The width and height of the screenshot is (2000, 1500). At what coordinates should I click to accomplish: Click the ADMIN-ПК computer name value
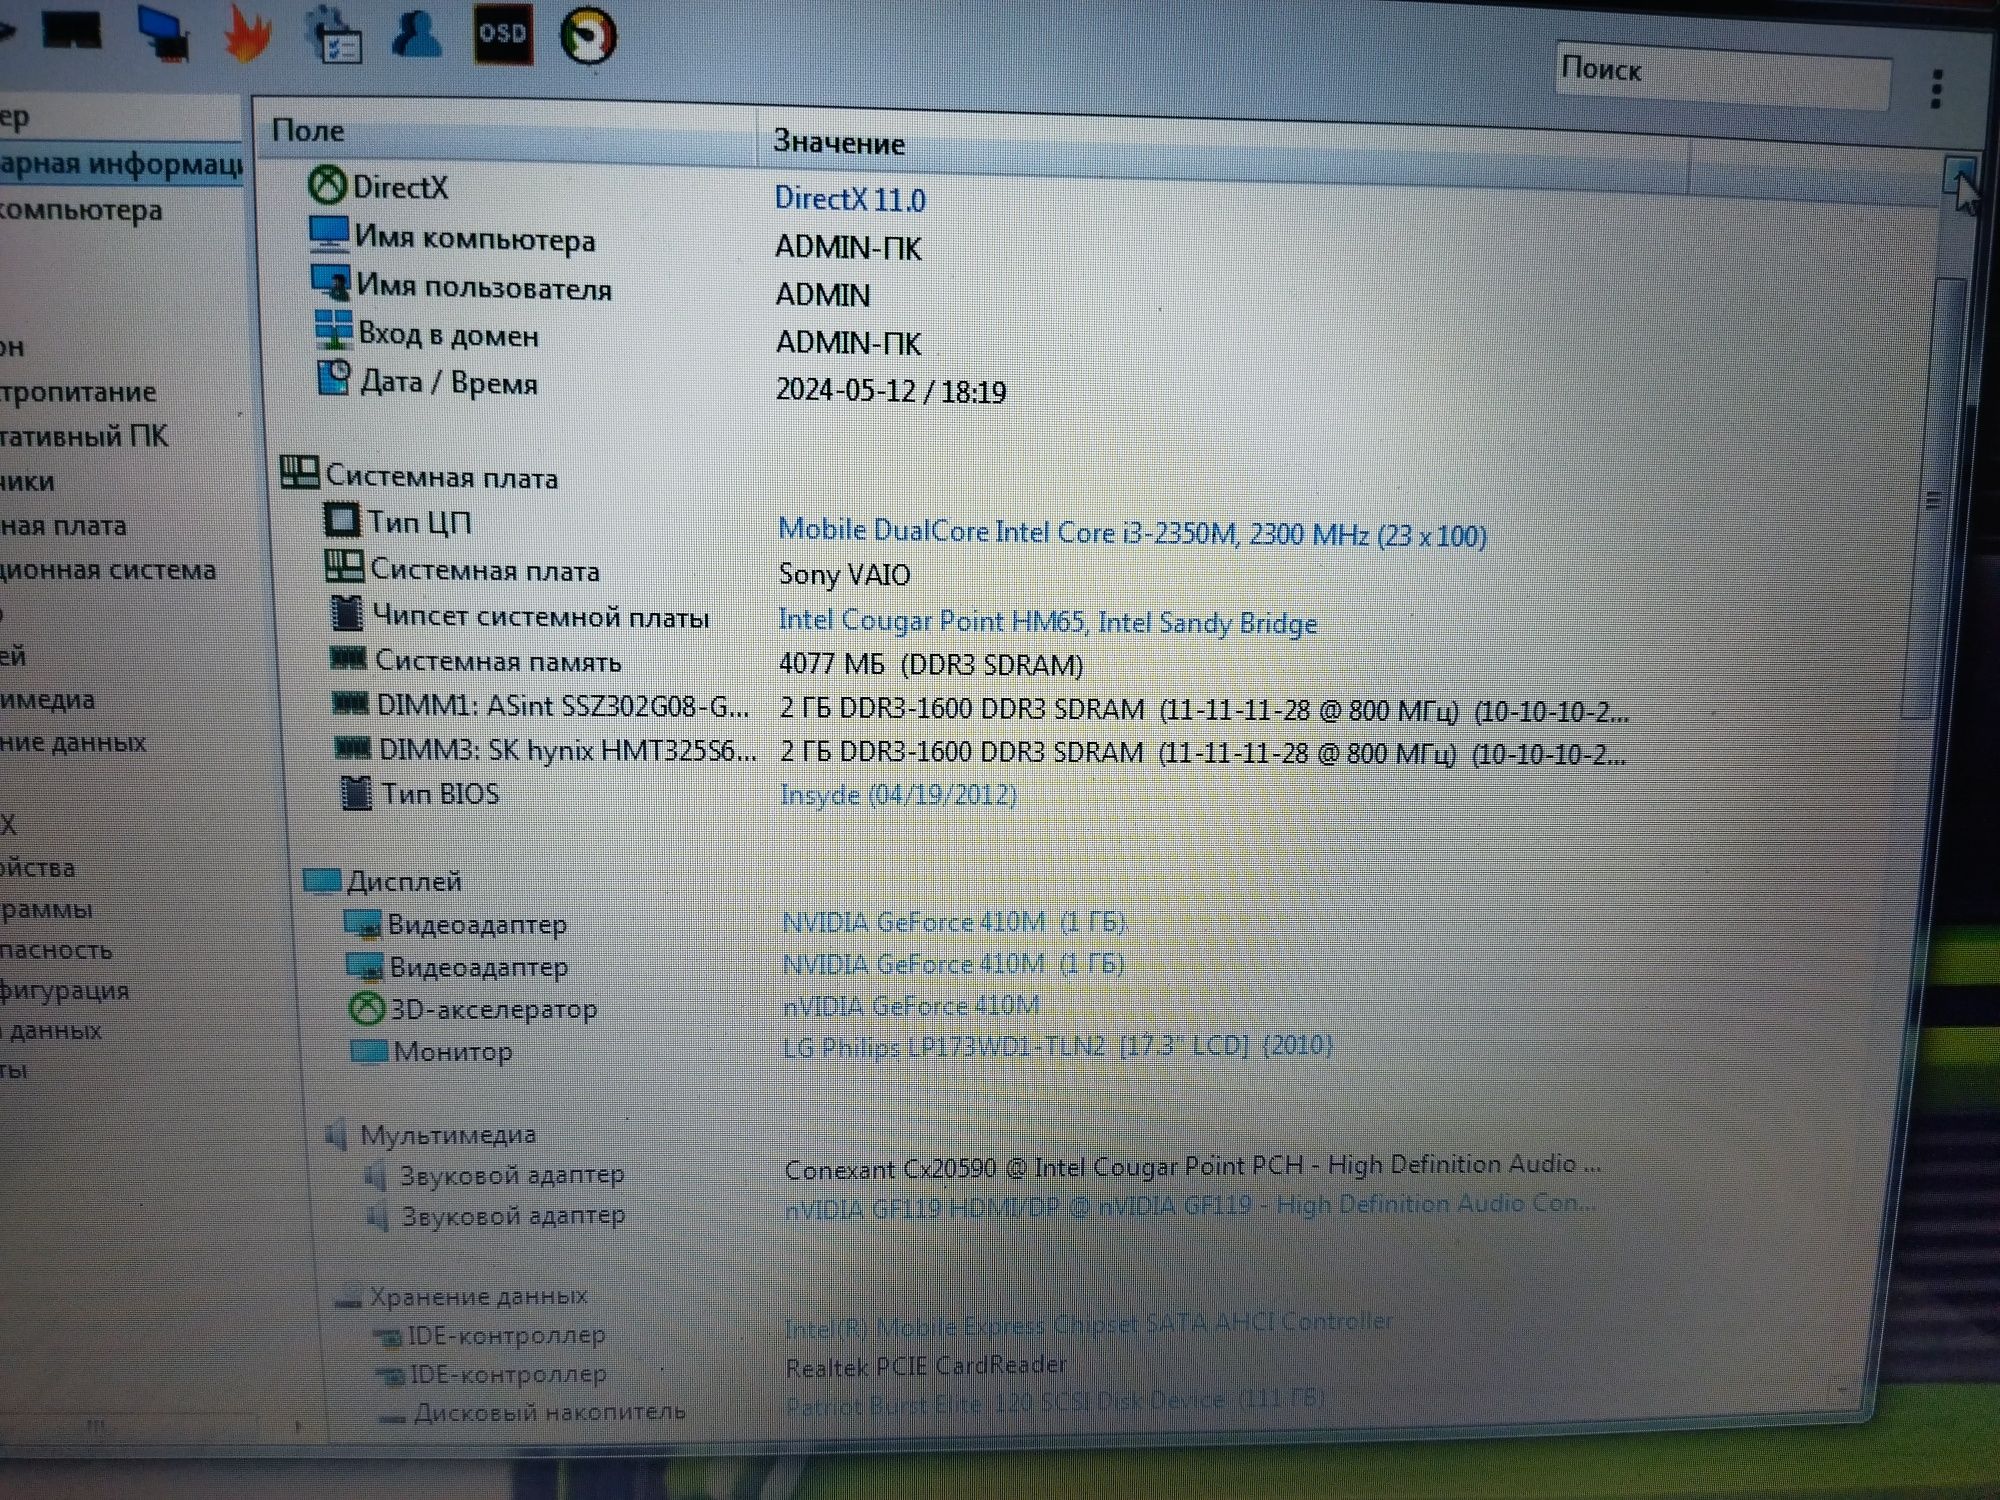point(848,247)
